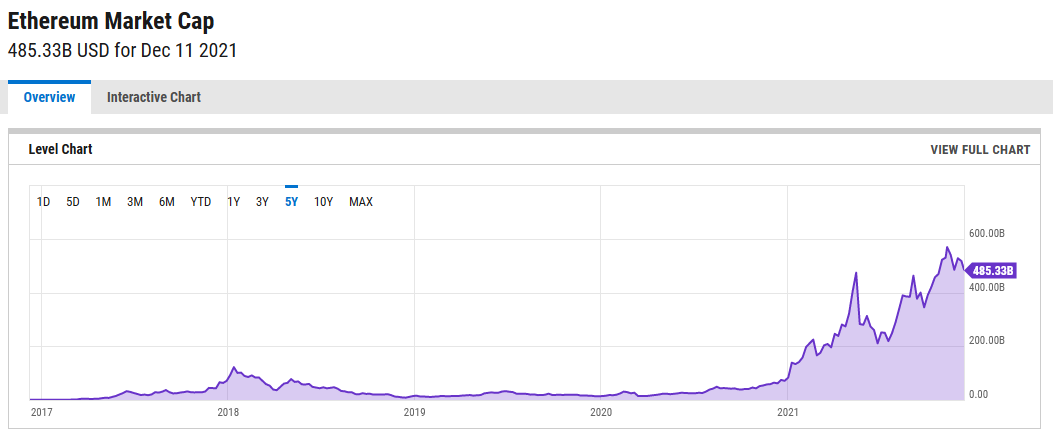Viewport: 1053px width, 441px height.
Task: Switch to the Overview tab
Action: [49, 97]
